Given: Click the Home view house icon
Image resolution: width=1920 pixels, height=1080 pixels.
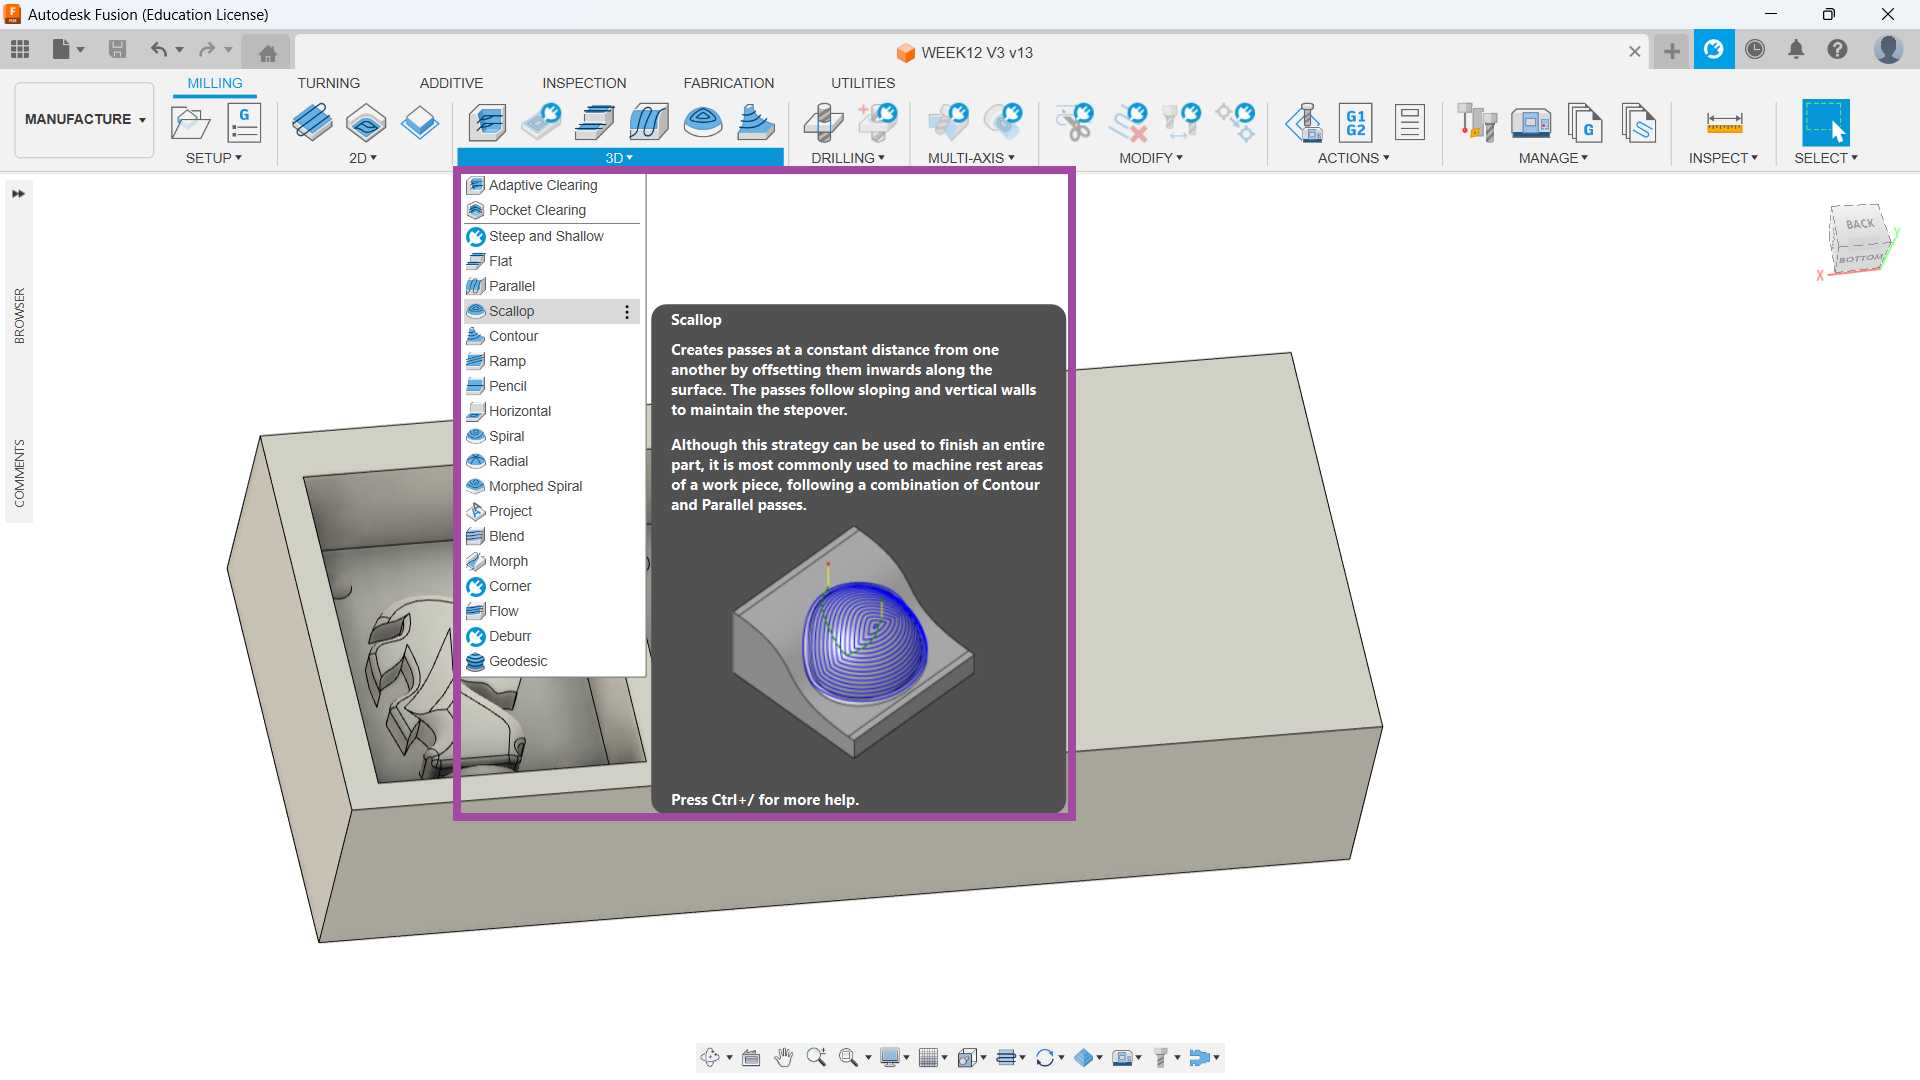Looking at the screenshot, I should click(267, 53).
